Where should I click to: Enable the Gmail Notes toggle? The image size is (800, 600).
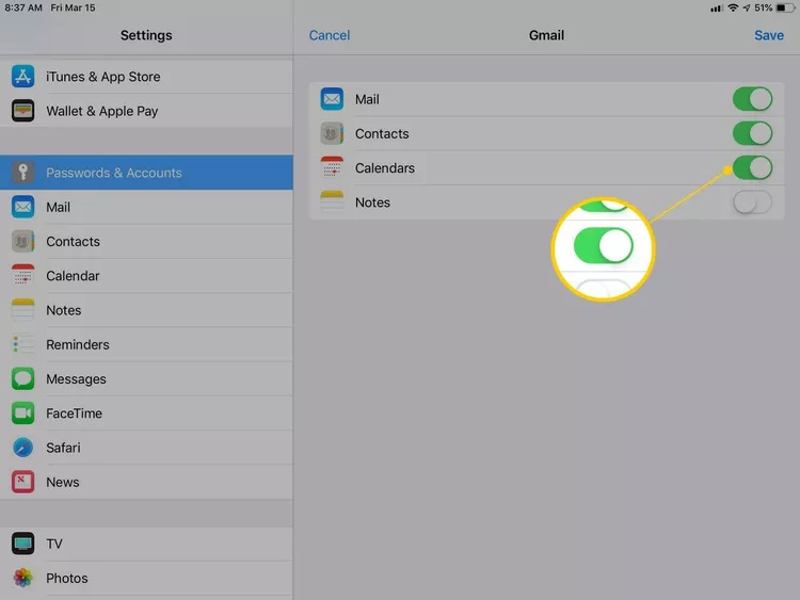(752, 202)
